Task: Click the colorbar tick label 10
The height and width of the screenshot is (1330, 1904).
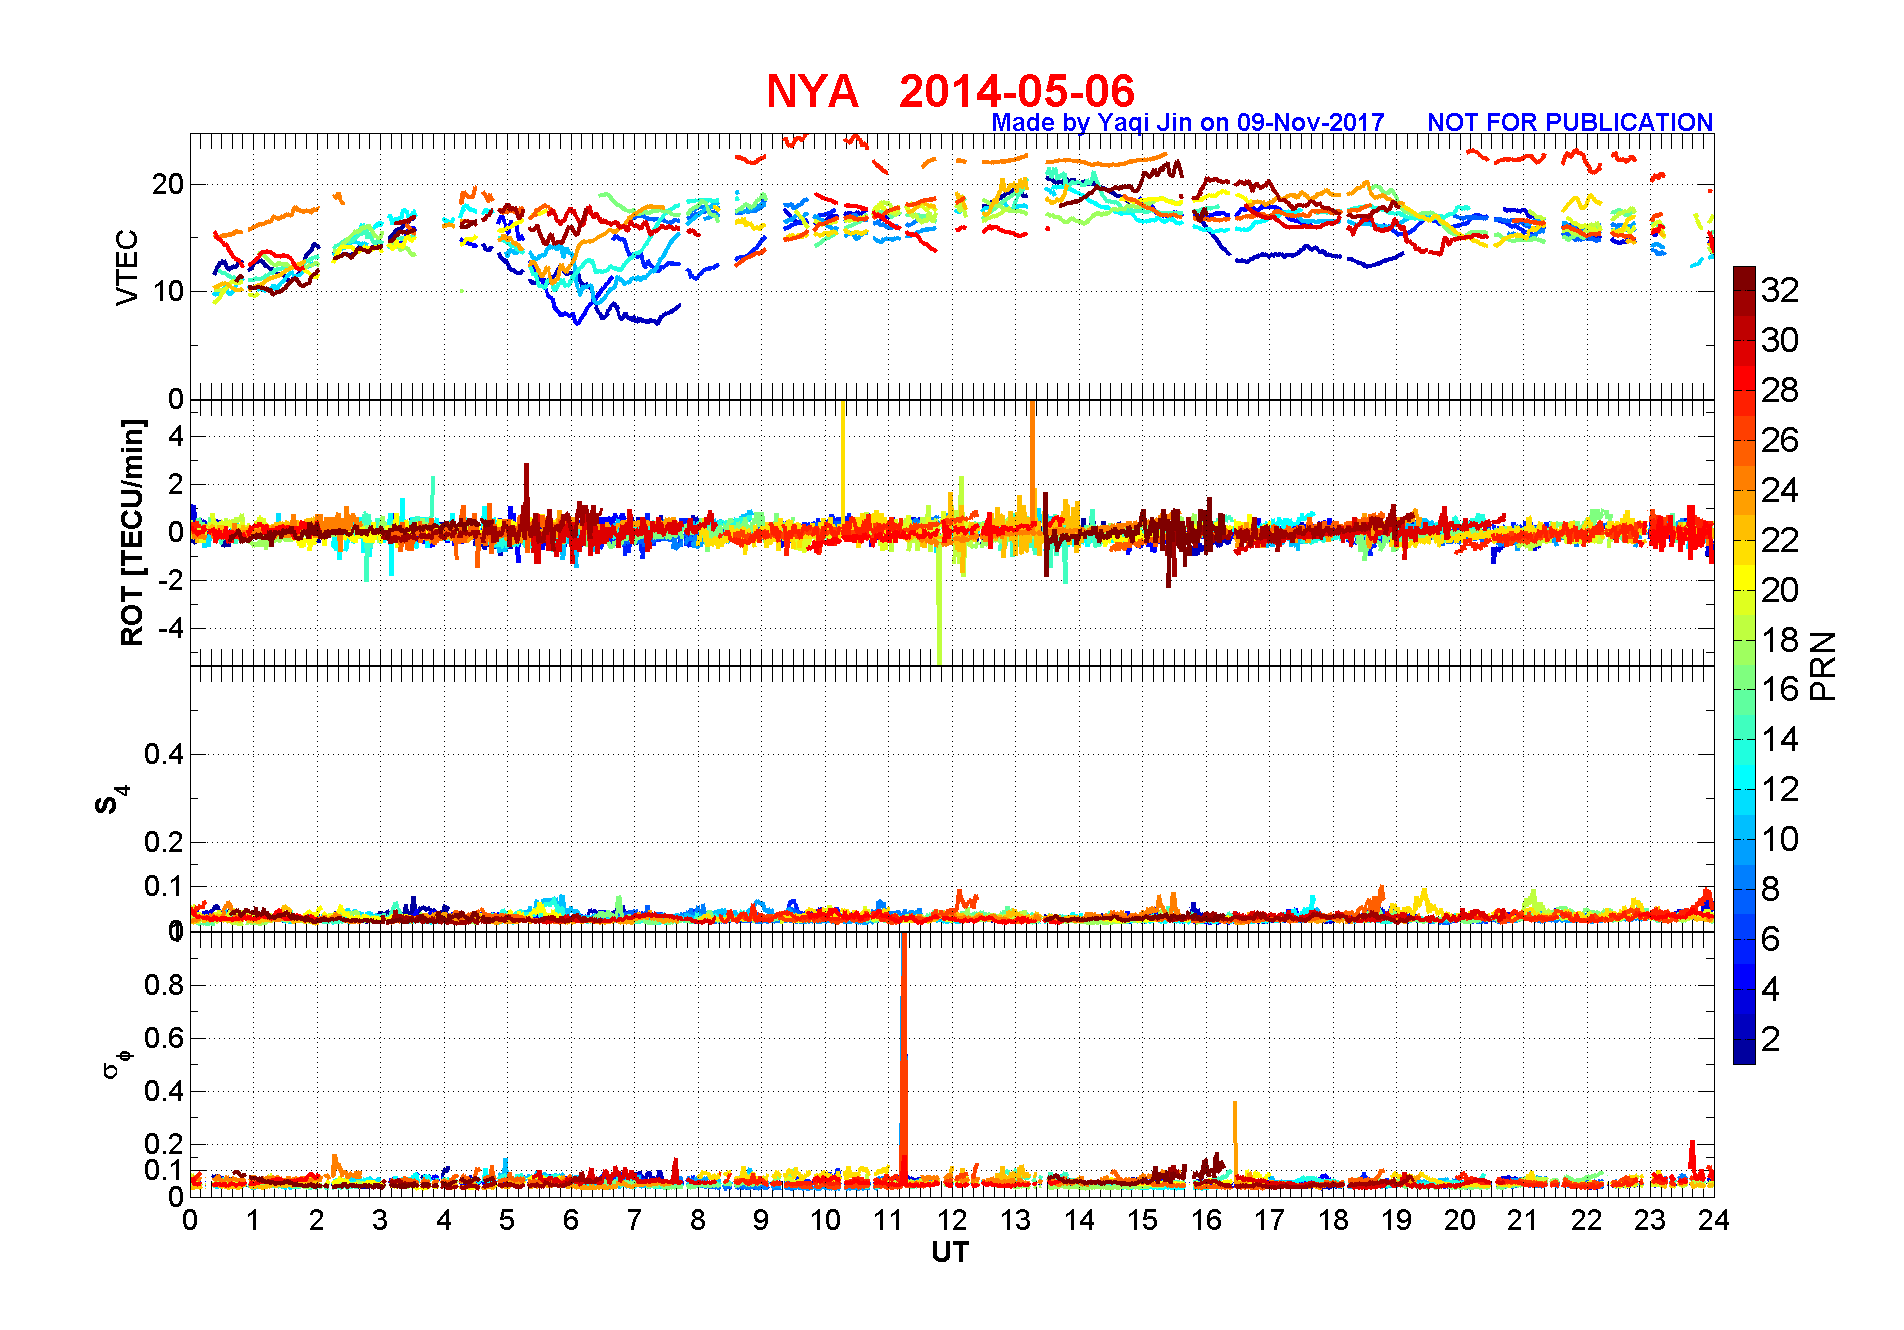Action: [x=1780, y=839]
